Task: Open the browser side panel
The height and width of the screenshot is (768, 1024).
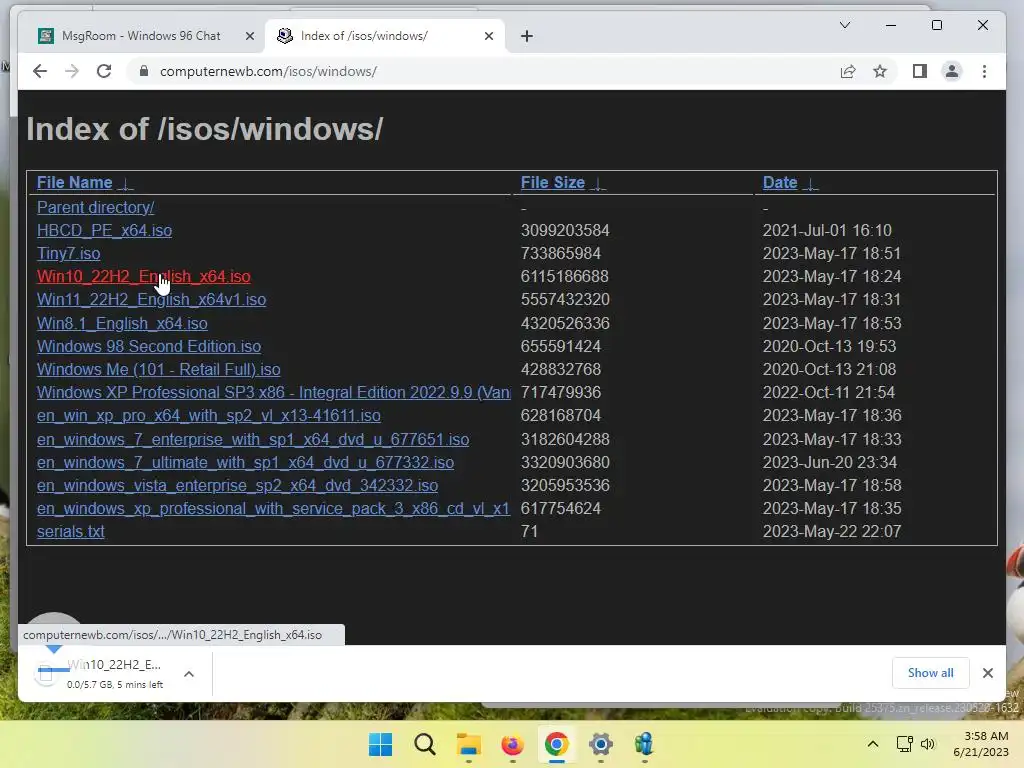Action: [x=920, y=71]
